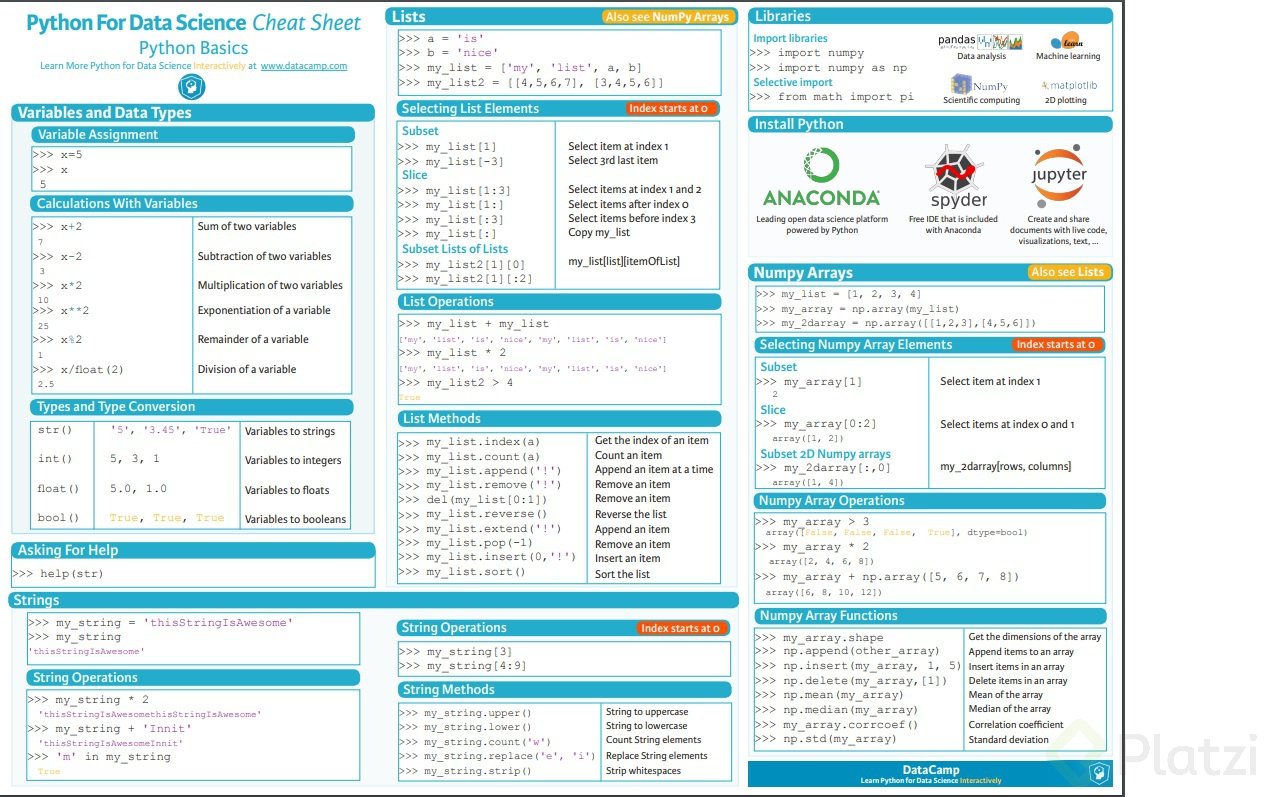Select the 'String Methods' header

[565, 690]
